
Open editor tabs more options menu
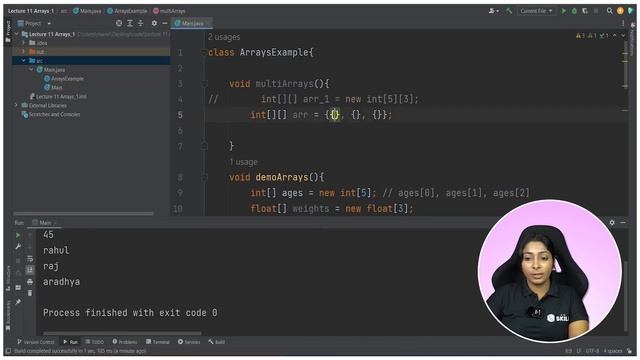click(623, 23)
